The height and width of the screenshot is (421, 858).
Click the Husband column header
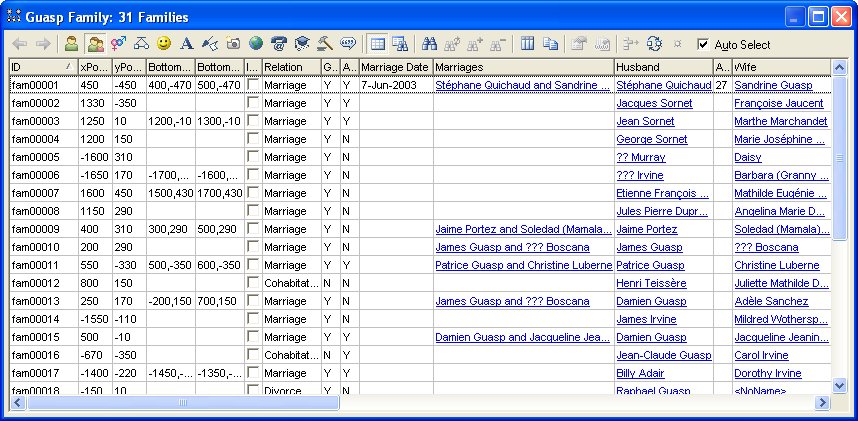pyautogui.click(x=662, y=67)
